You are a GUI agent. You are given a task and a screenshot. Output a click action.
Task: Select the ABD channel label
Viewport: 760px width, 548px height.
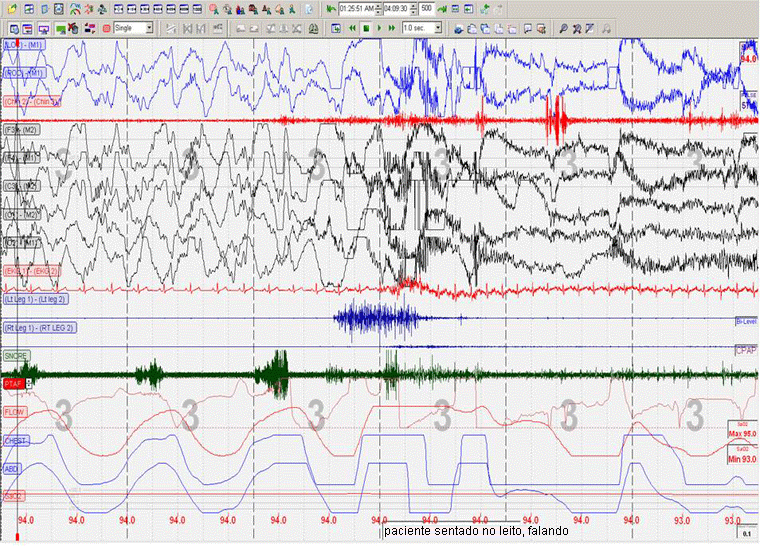coord(13,468)
